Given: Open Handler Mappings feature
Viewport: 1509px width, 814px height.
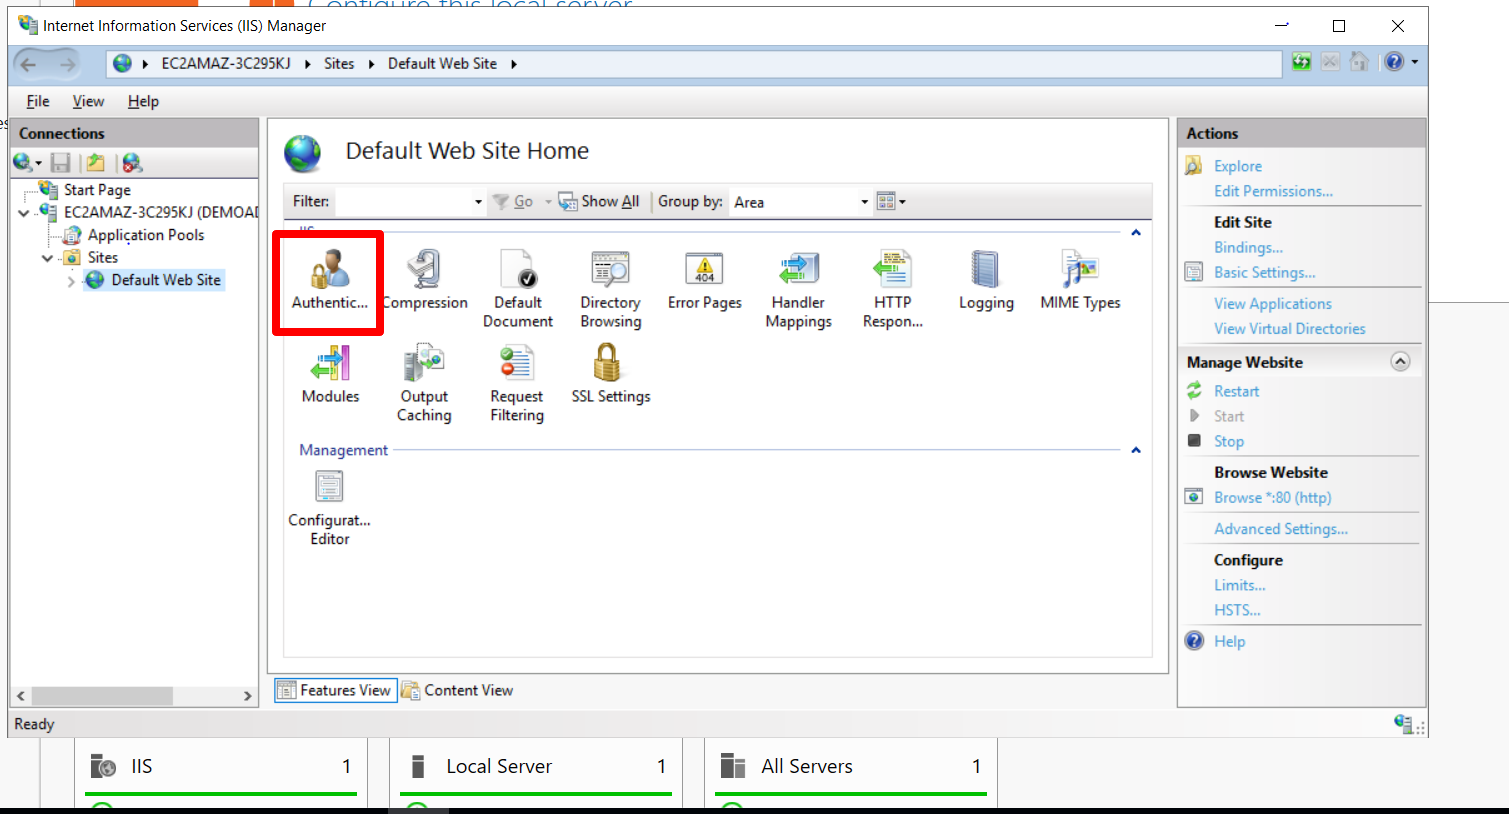Looking at the screenshot, I should point(798,289).
